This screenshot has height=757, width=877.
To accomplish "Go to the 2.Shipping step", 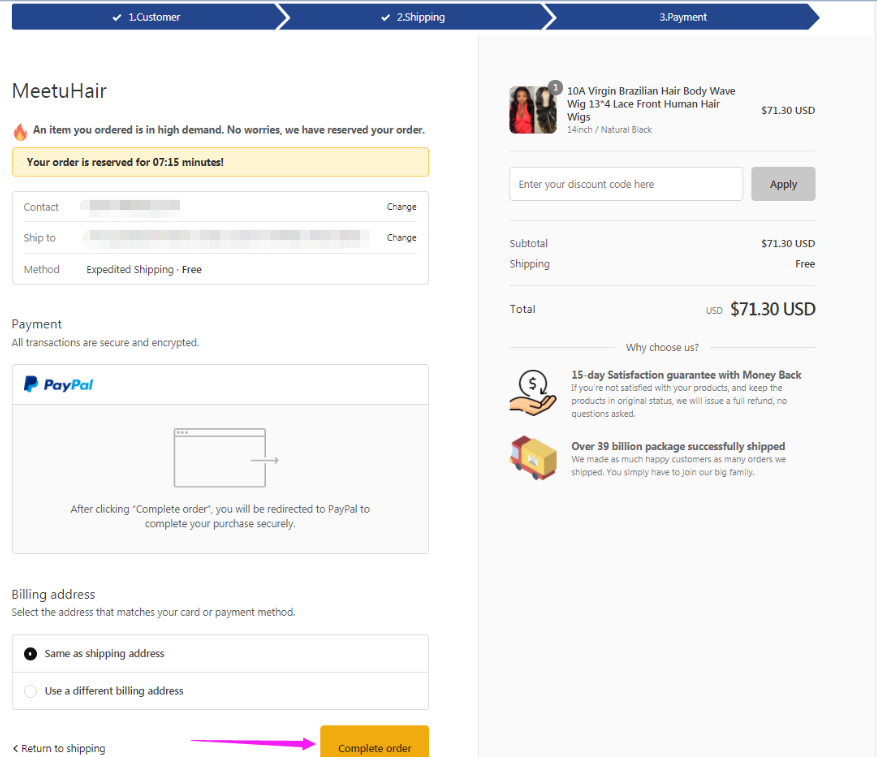I will (413, 17).
